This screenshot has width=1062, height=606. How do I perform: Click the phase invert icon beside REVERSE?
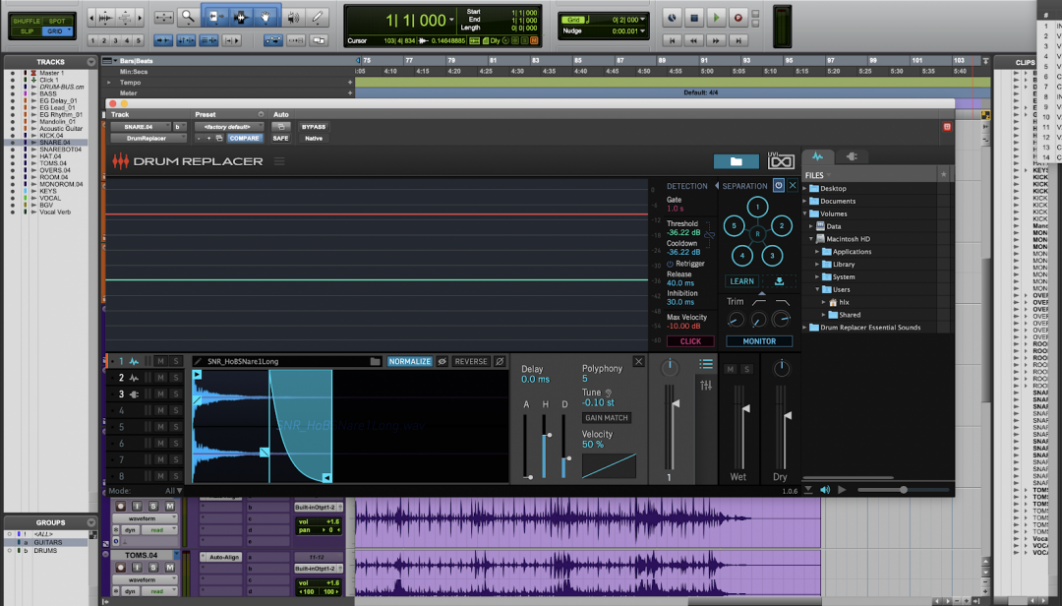point(500,362)
